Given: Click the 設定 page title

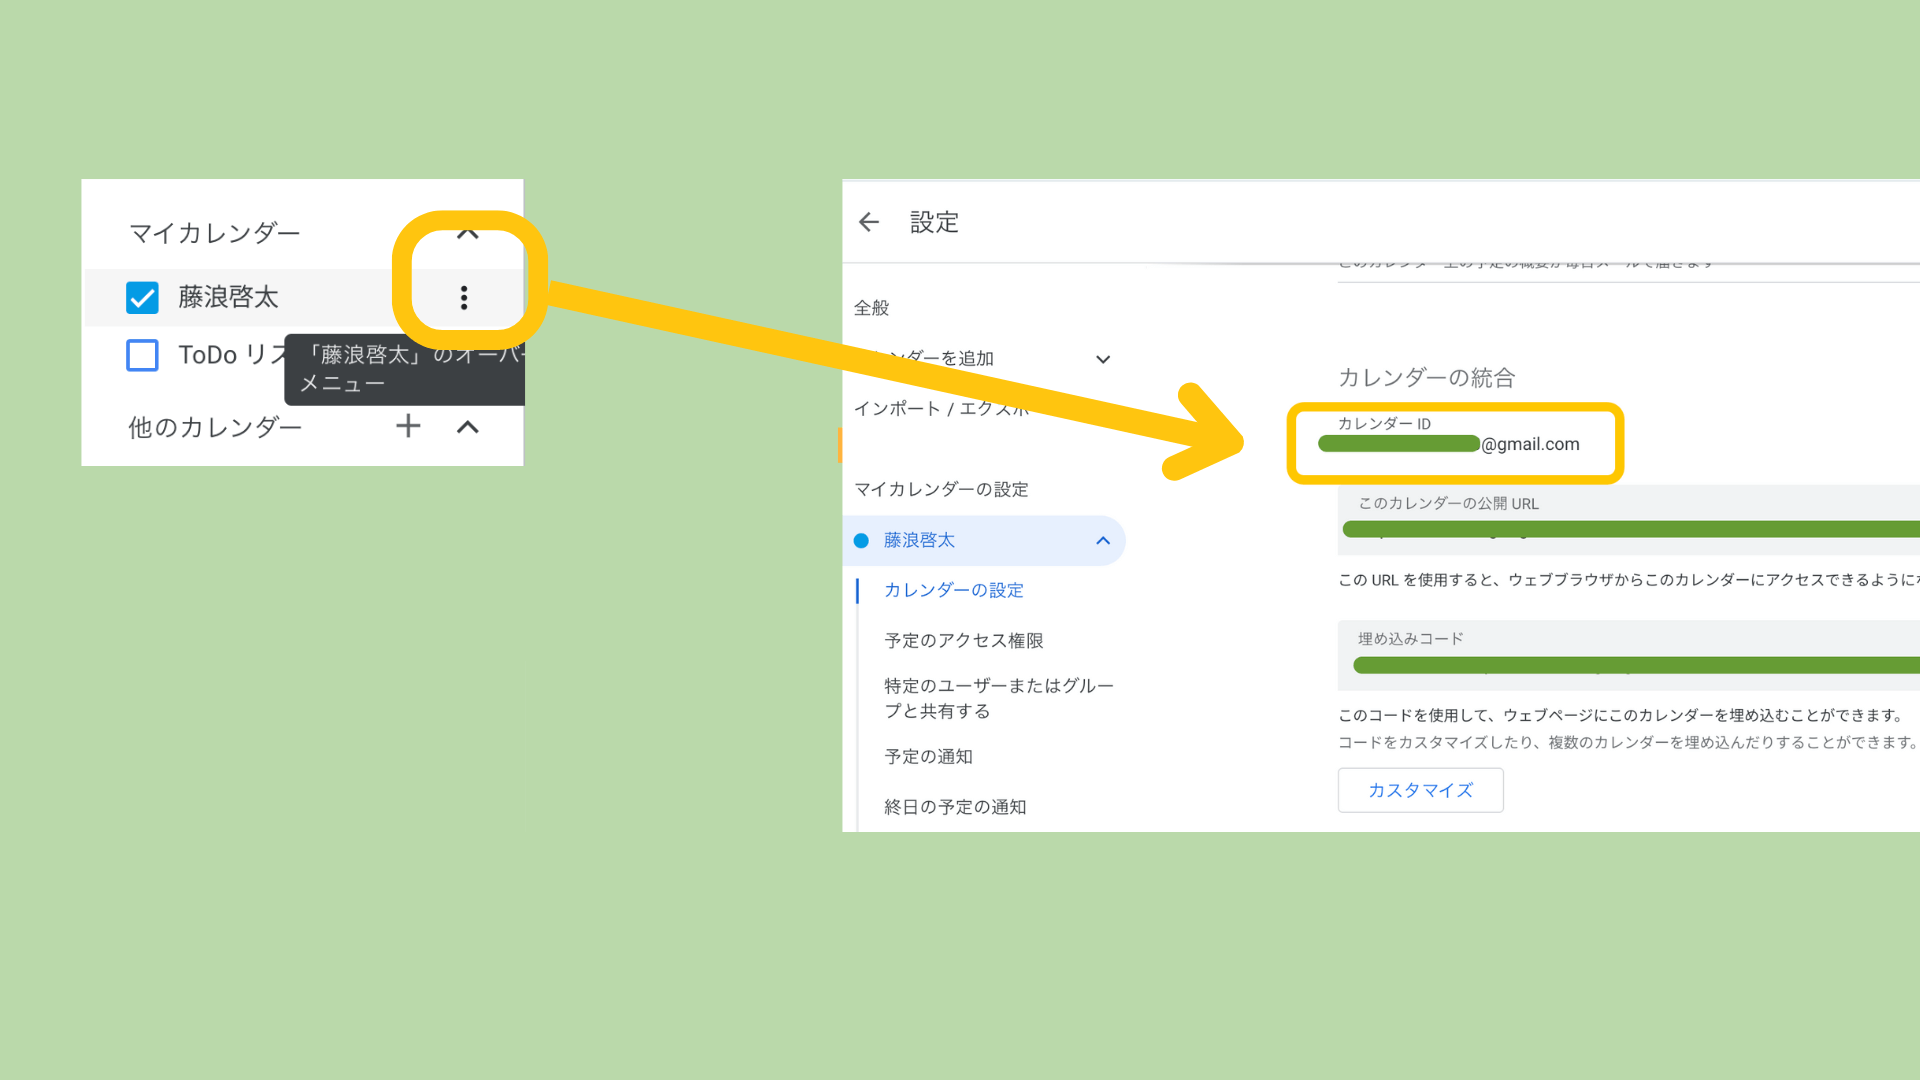Looking at the screenshot, I should [934, 222].
